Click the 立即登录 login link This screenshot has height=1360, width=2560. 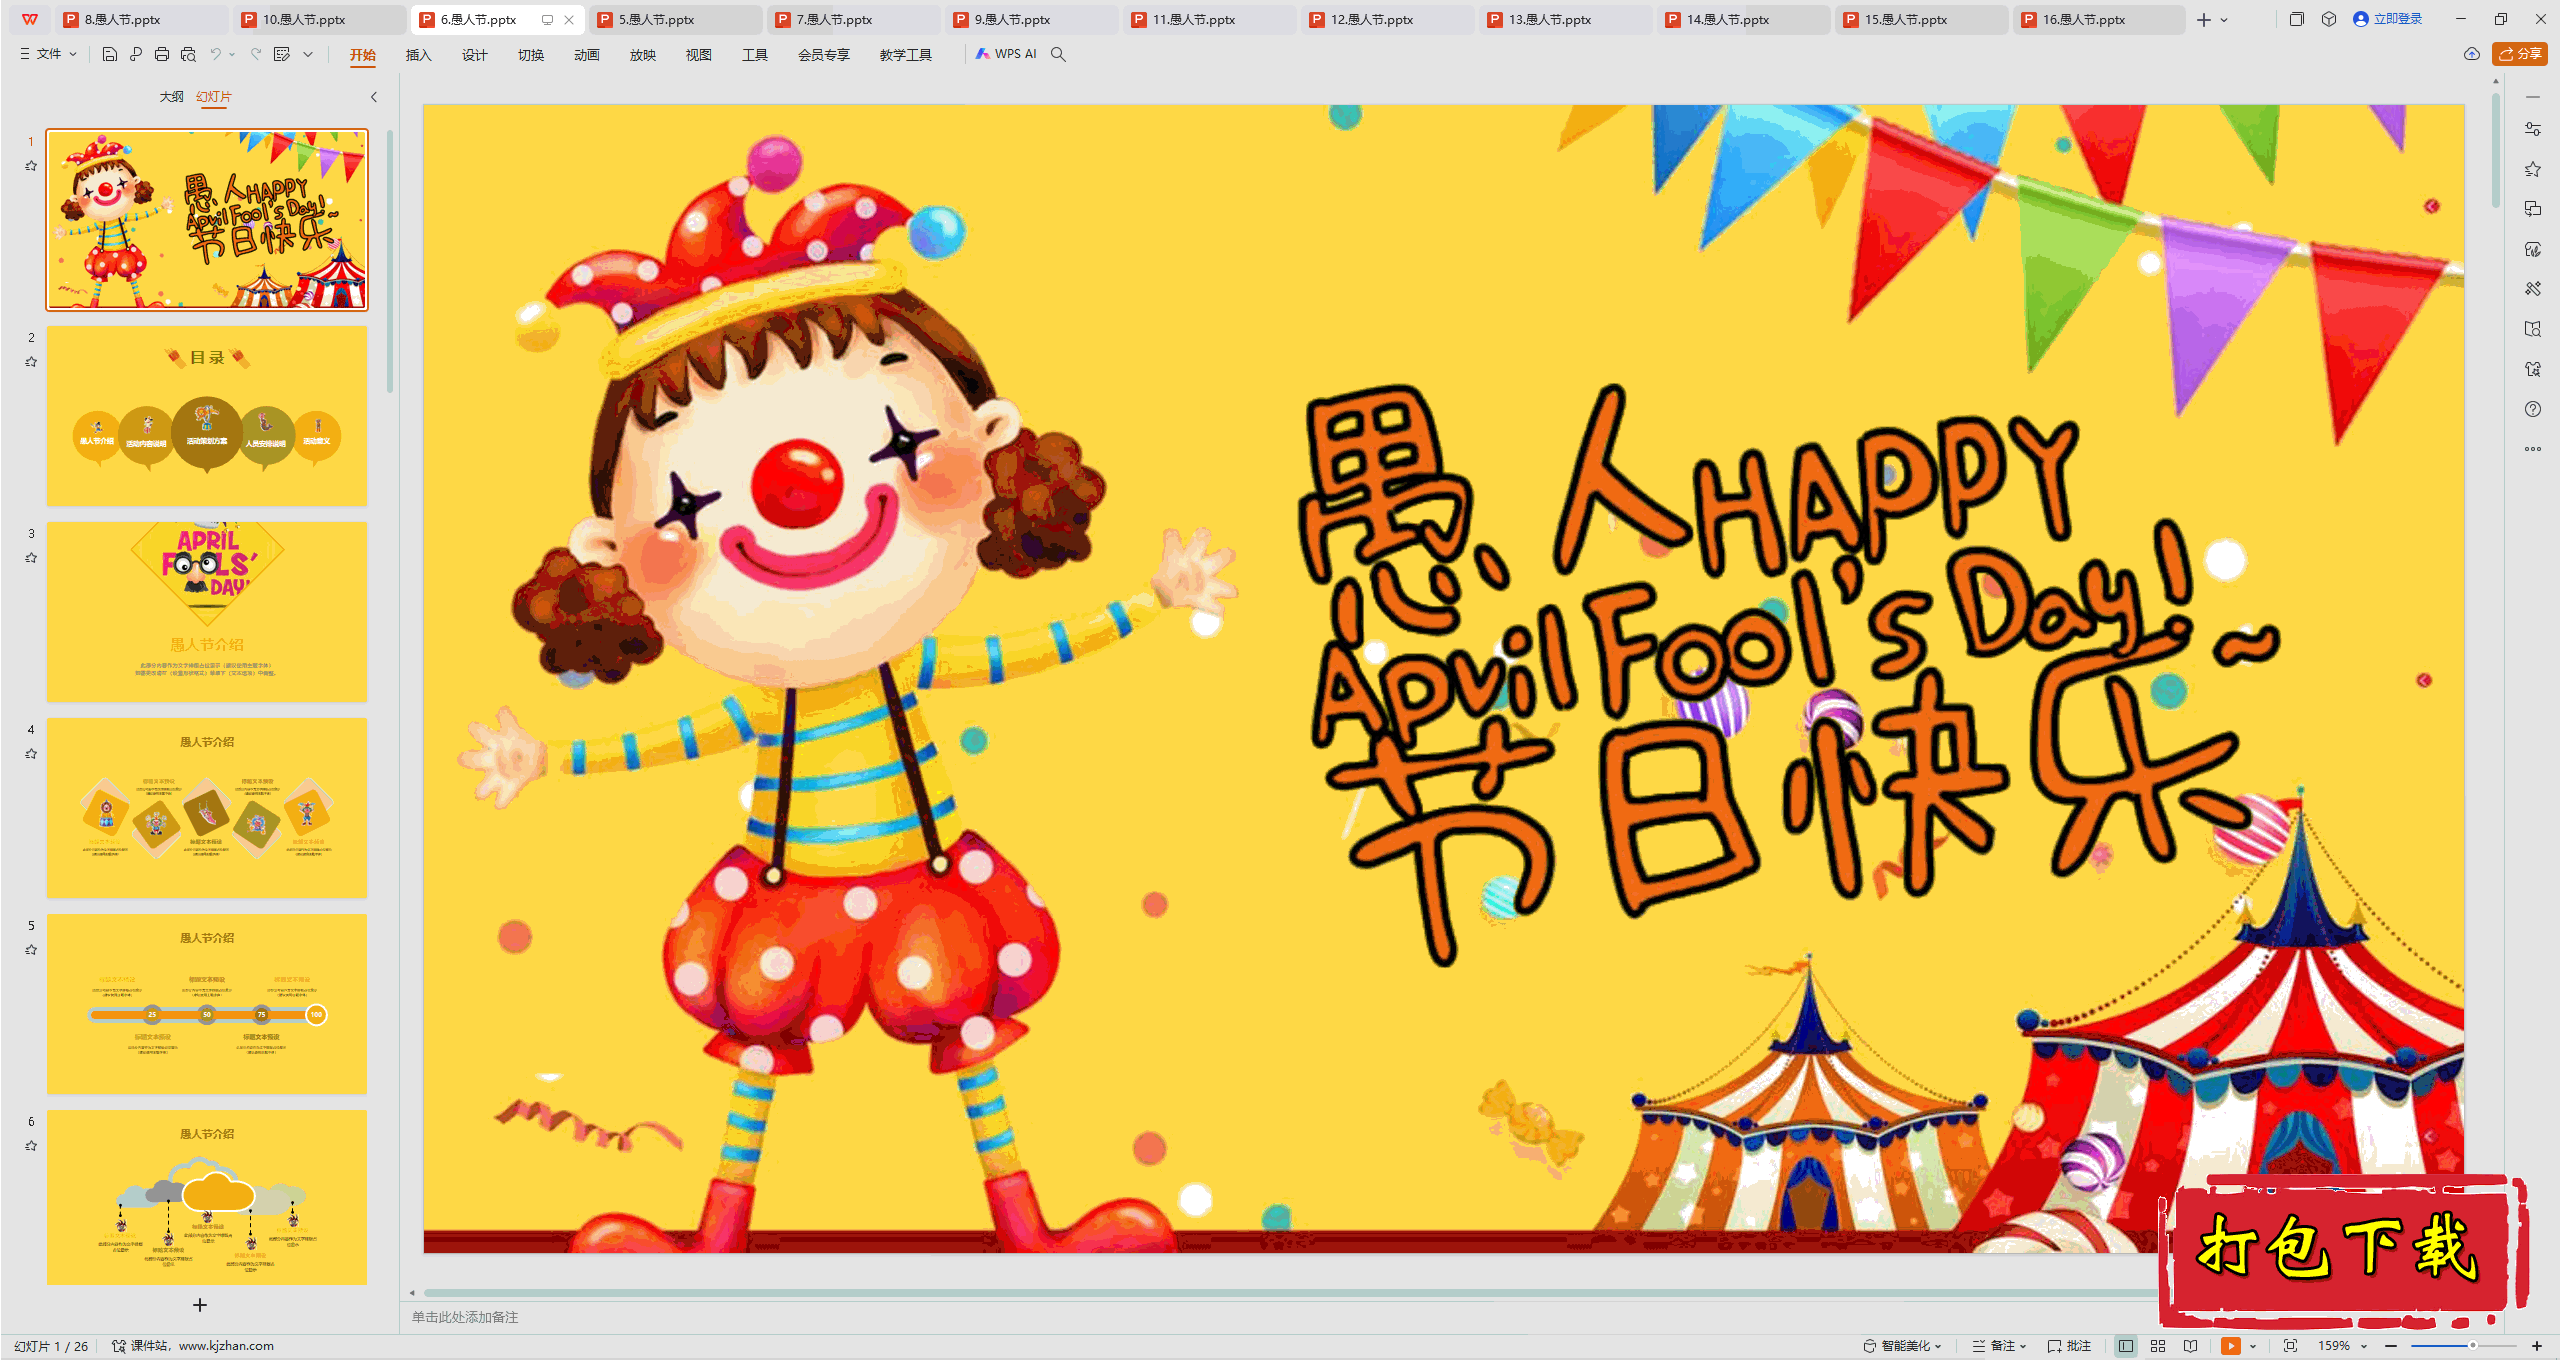tap(2388, 19)
